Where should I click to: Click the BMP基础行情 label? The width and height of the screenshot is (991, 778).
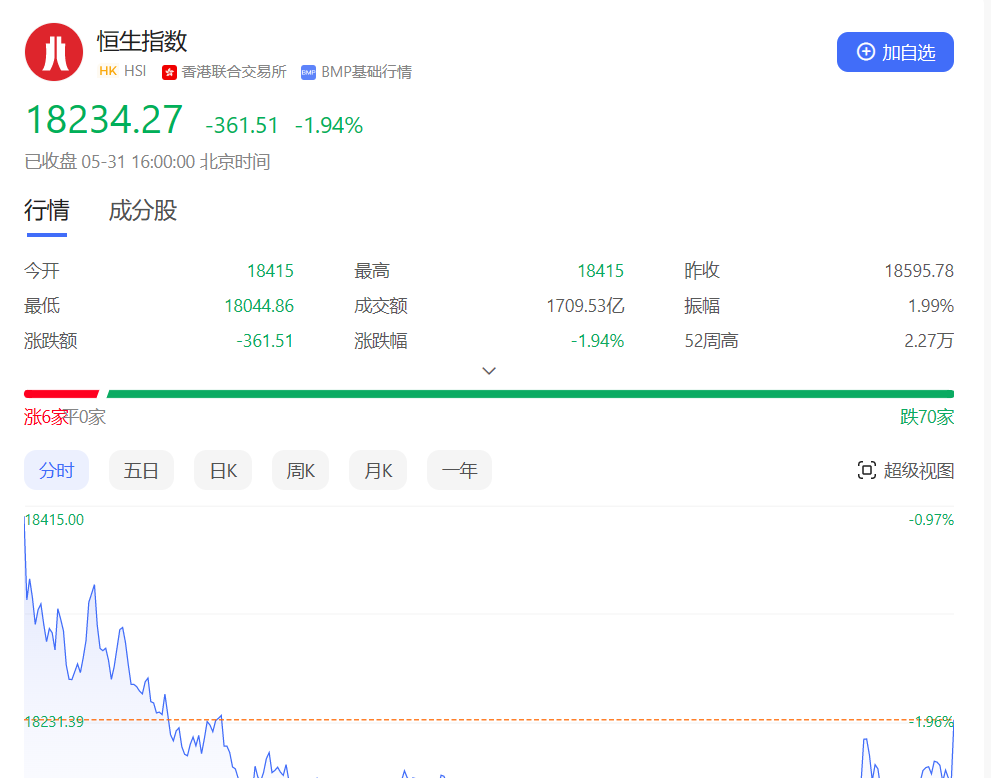367,72
